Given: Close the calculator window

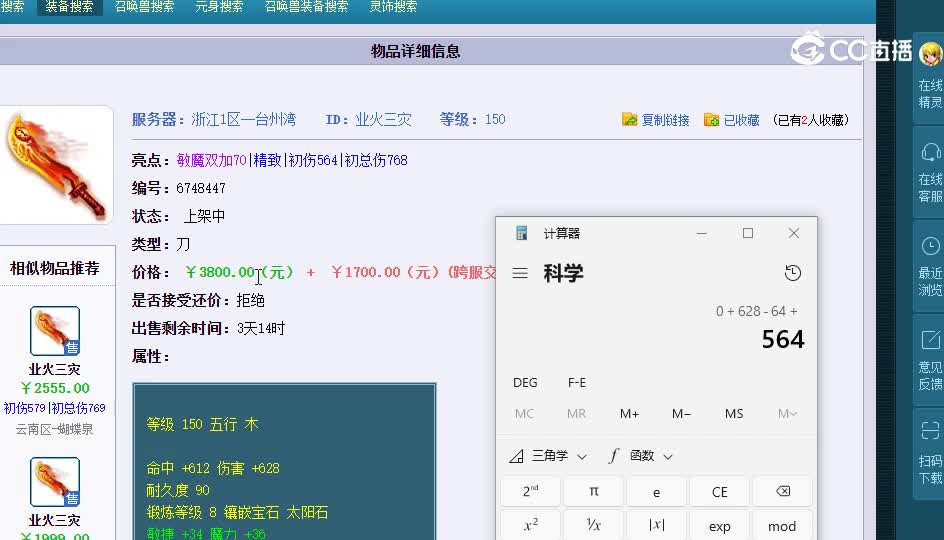Looking at the screenshot, I should coord(793,233).
